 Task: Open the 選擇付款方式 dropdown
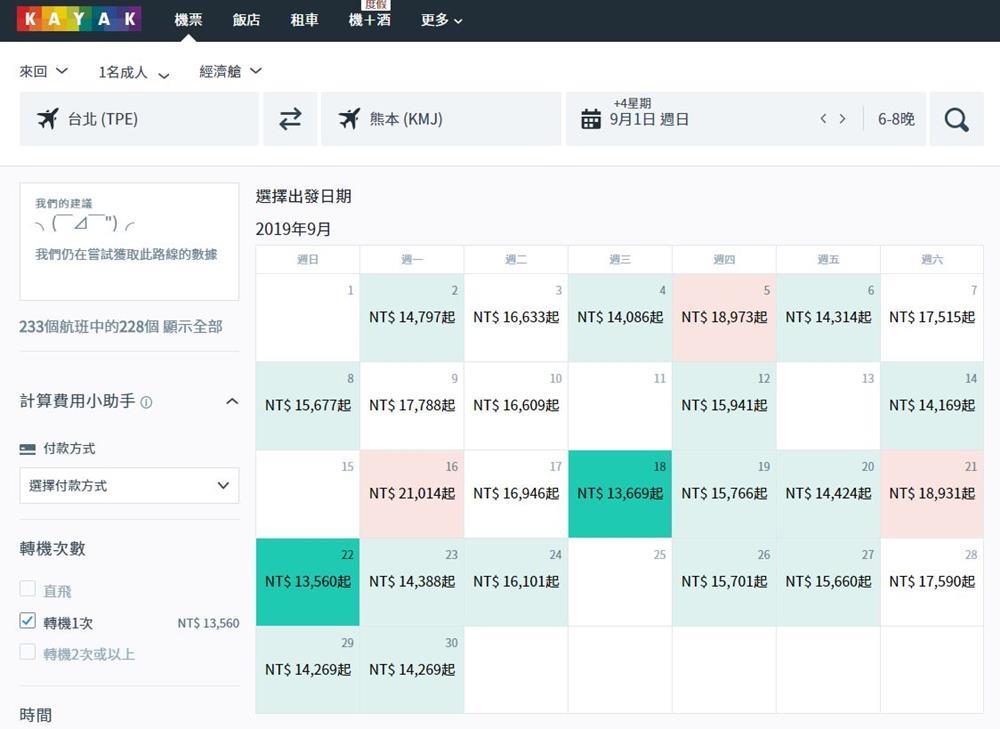coord(129,485)
